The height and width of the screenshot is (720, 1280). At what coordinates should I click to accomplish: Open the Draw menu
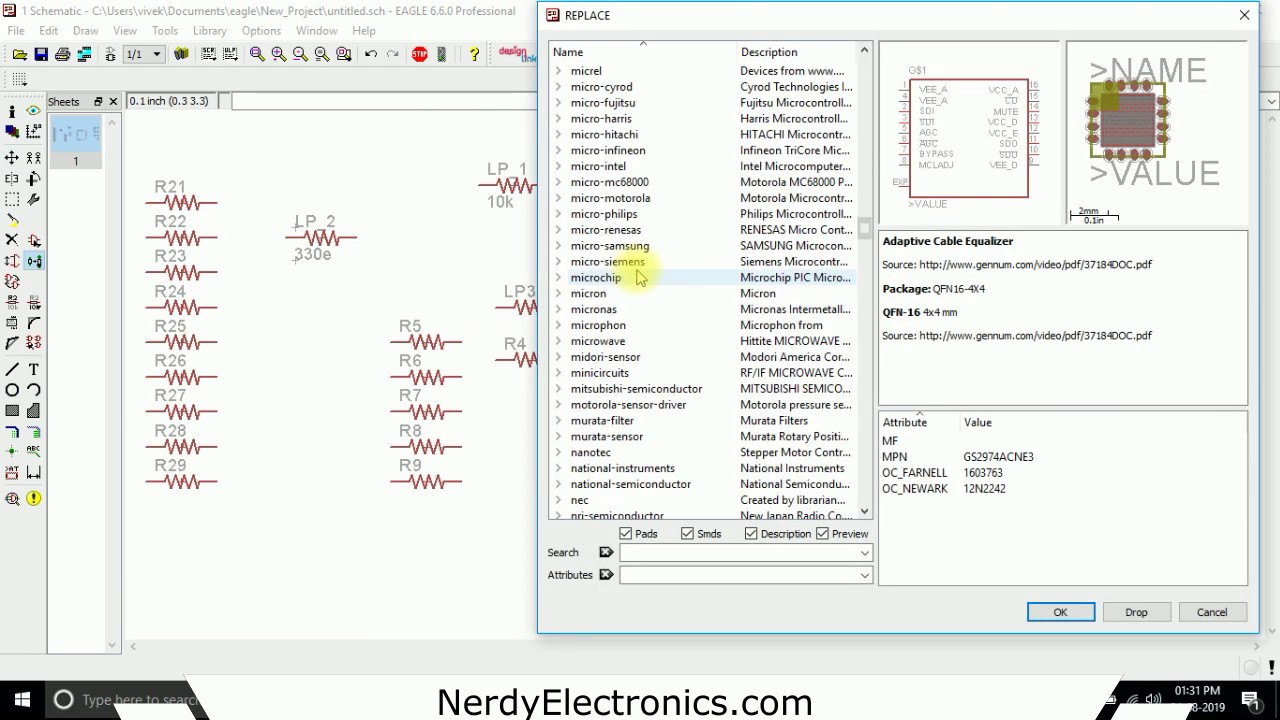85,31
